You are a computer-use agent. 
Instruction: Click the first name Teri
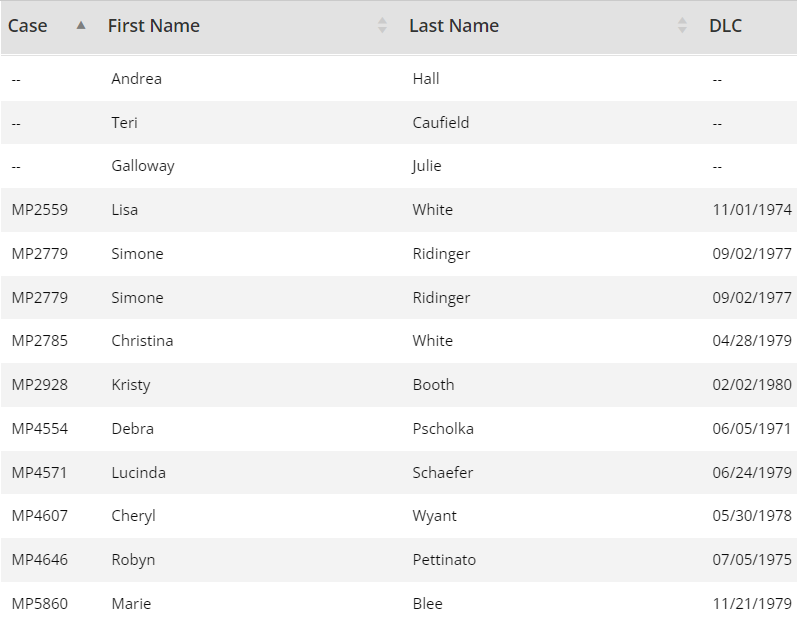(x=125, y=123)
